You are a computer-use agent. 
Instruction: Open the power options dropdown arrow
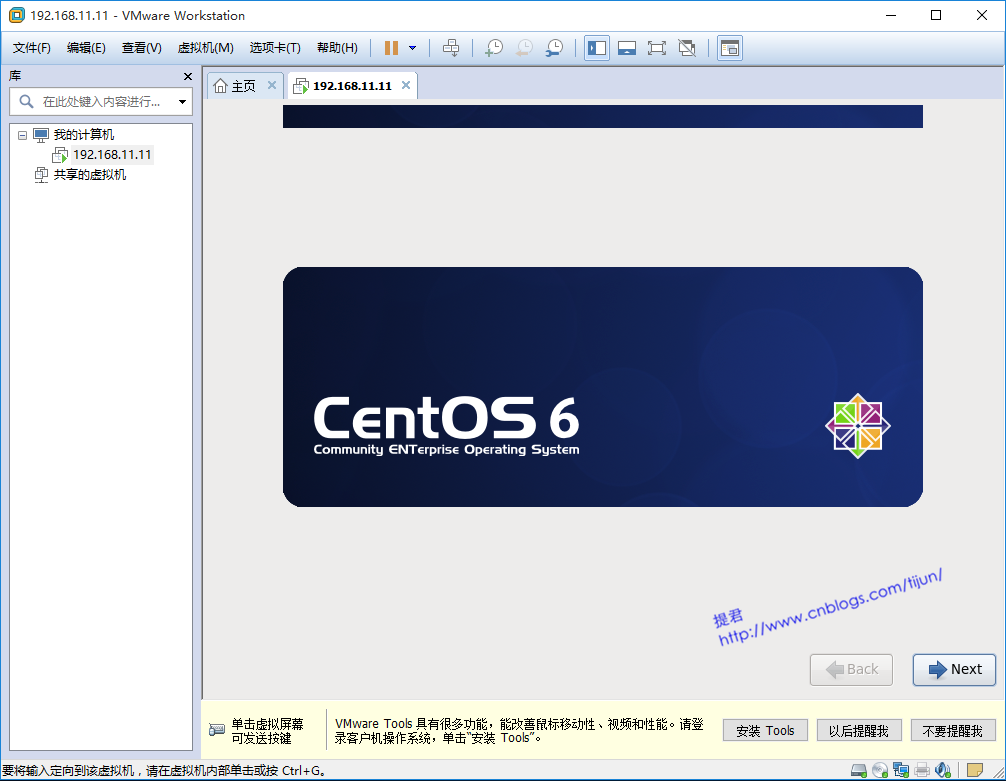pos(413,48)
